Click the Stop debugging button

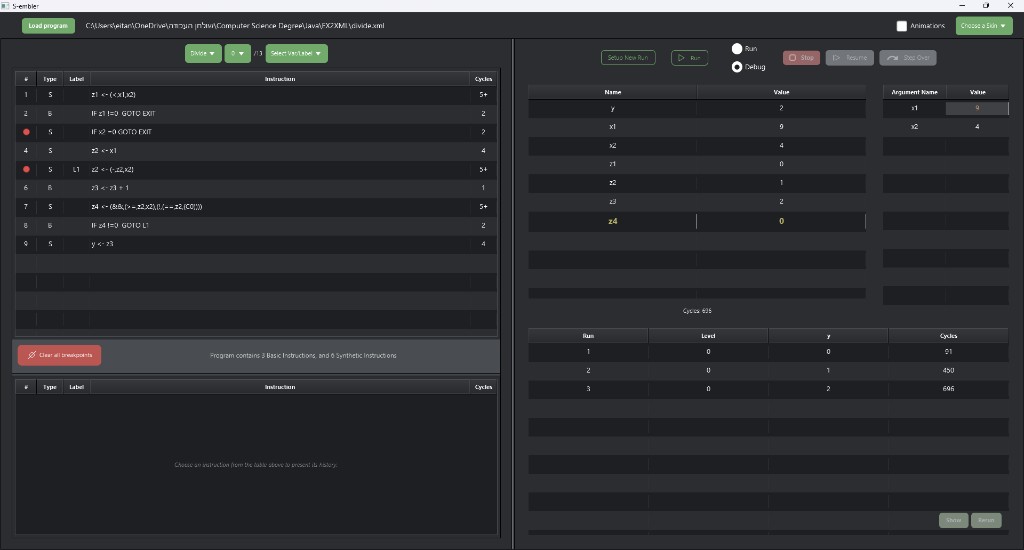pyautogui.click(x=801, y=57)
